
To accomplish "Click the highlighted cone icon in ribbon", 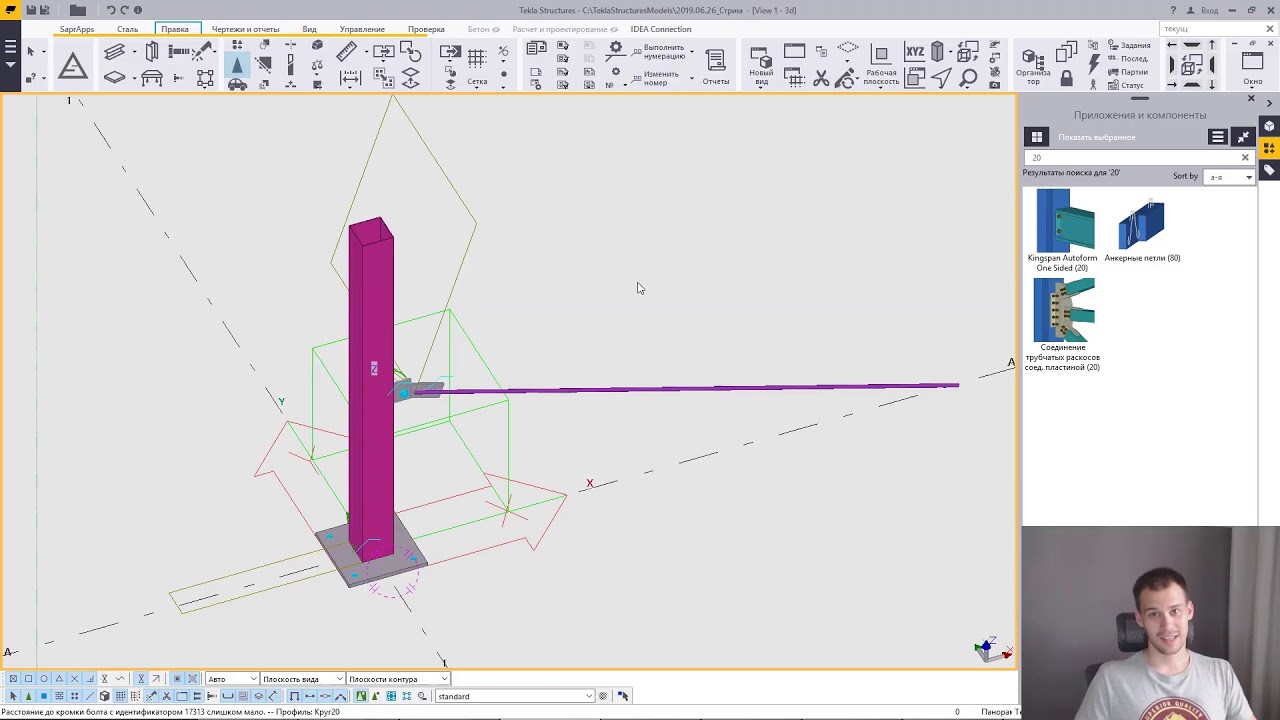I will pyautogui.click(x=237, y=65).
